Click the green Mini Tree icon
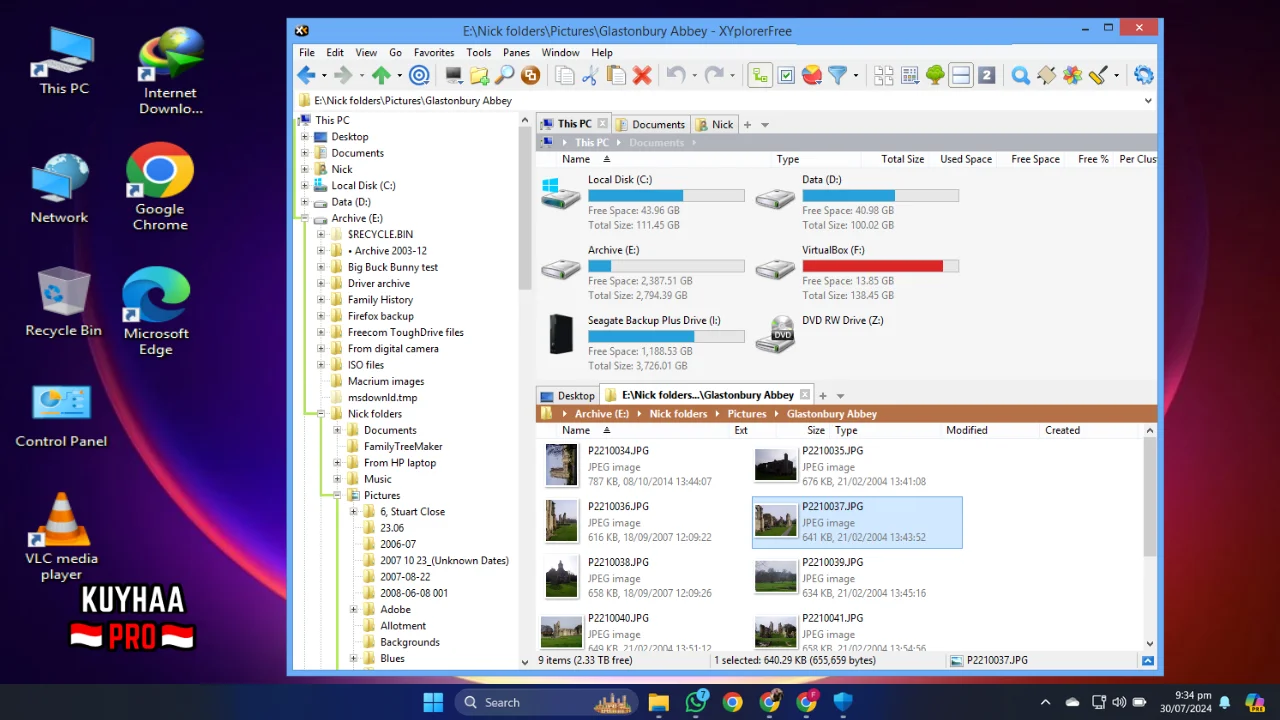Image resolution: width=1280 pixels, height=720 pixels. coord(935,75)
